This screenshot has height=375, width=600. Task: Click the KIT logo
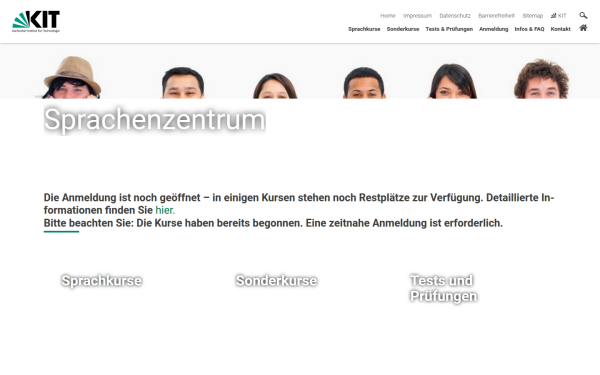[x=36, y=21]
